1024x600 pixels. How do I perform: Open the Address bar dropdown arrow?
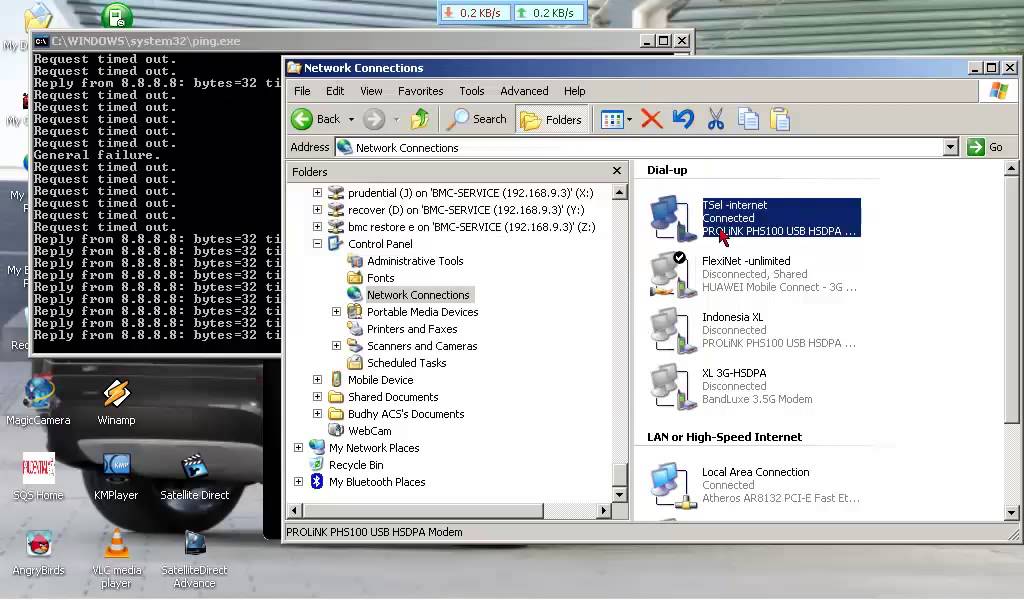point(951,148)
